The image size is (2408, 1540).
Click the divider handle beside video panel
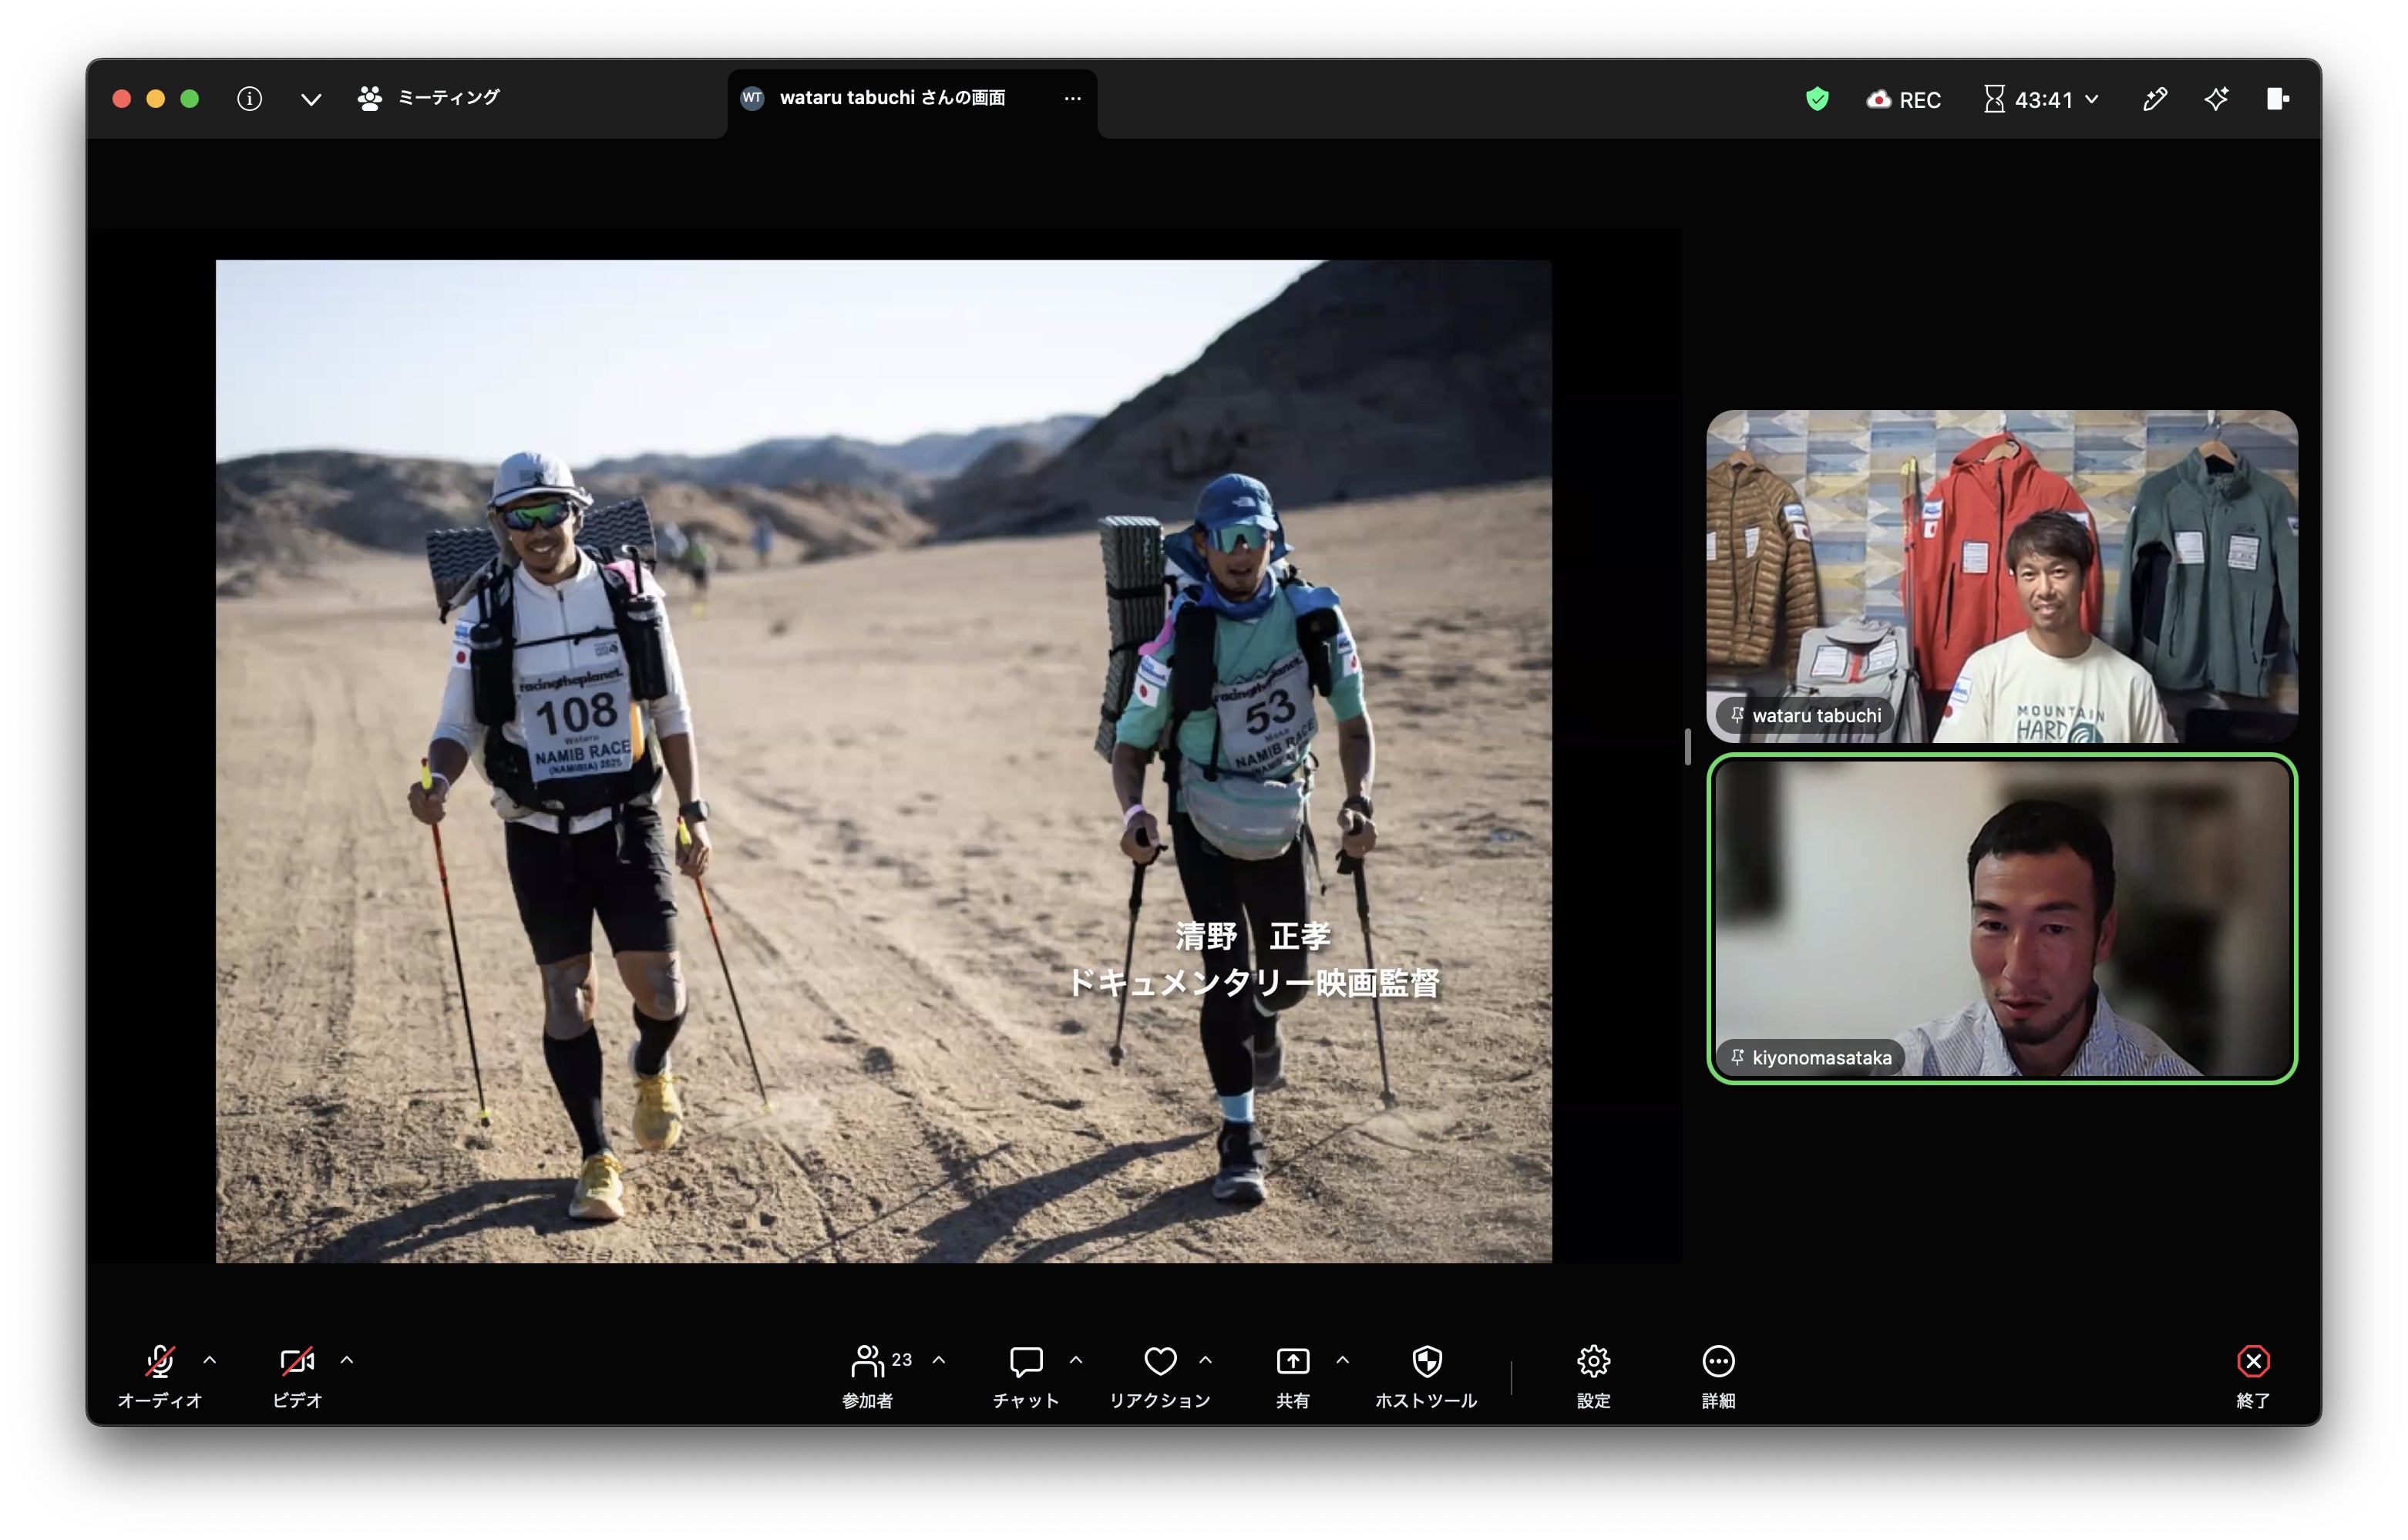pyautogui.click(x=1687, y=747)
